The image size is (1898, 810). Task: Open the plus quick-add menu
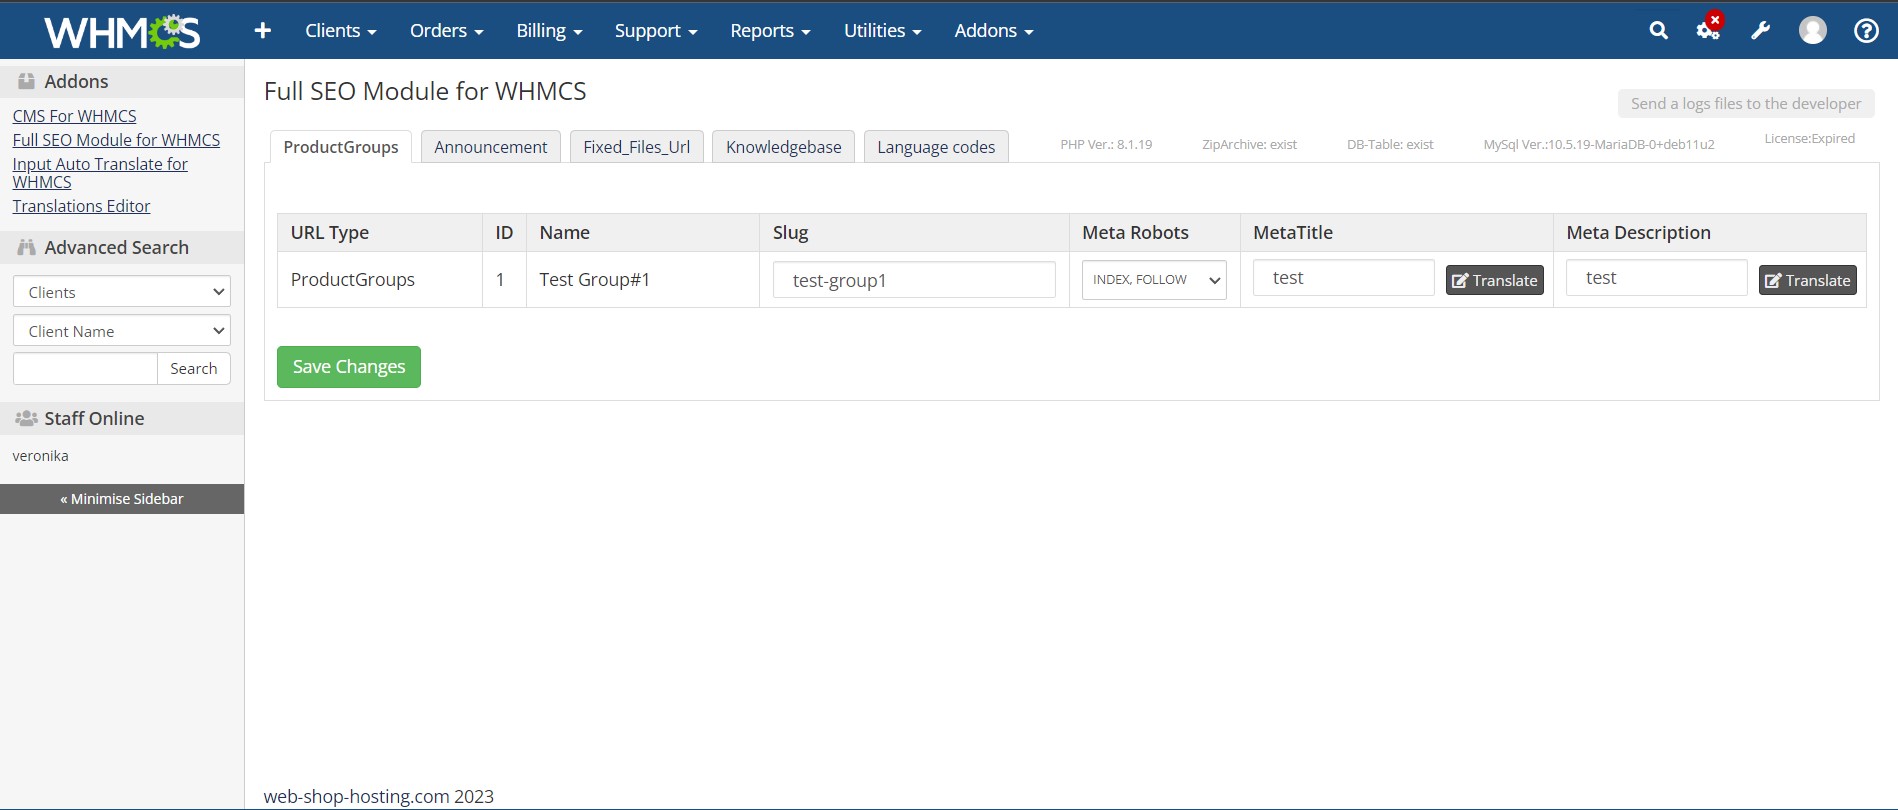click(x=263, y=31)
